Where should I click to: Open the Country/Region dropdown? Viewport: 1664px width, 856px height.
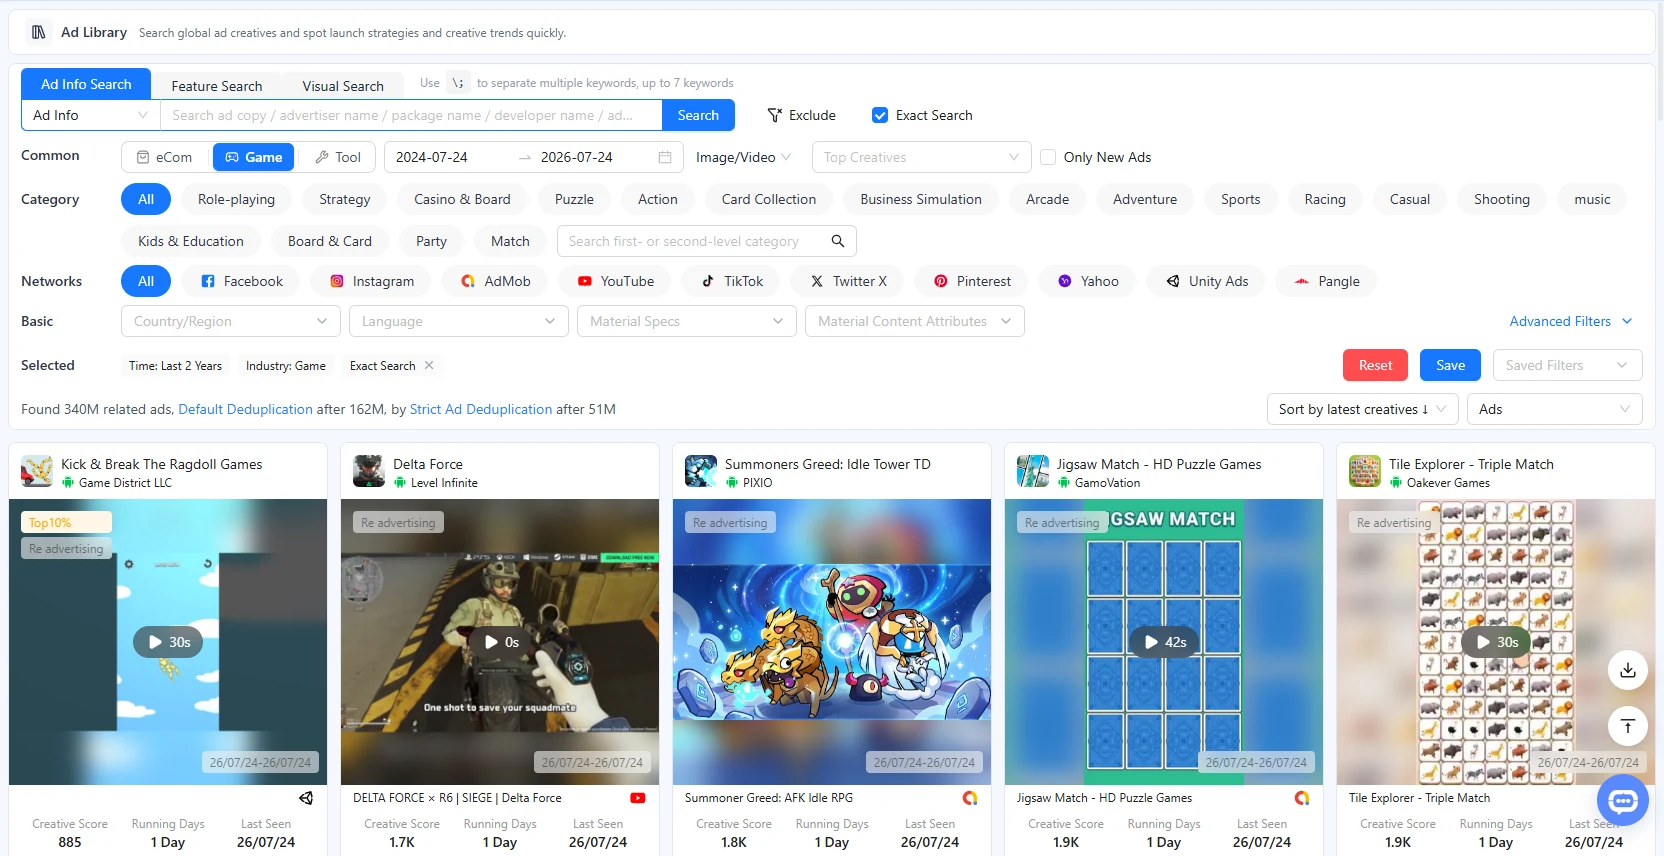(230, 321)
